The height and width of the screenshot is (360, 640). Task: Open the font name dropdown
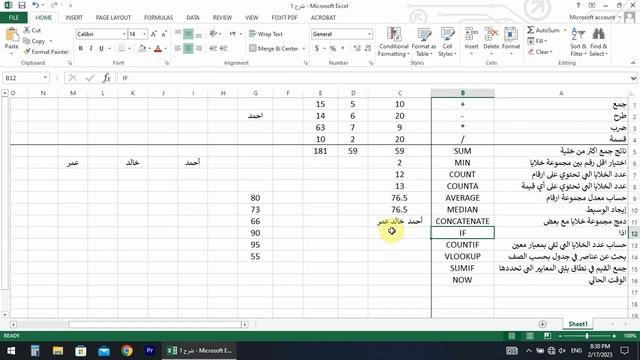point(124,34)
